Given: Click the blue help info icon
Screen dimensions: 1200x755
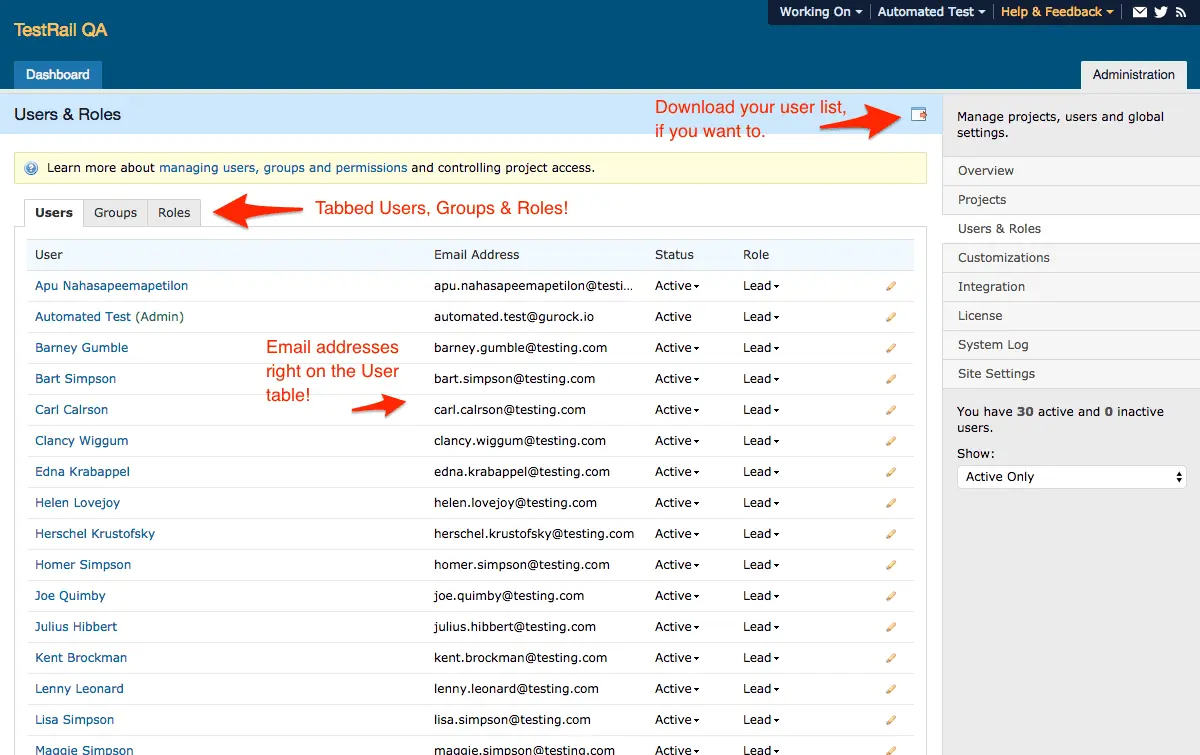Looking at the screenshot, I should coord(31,168).
